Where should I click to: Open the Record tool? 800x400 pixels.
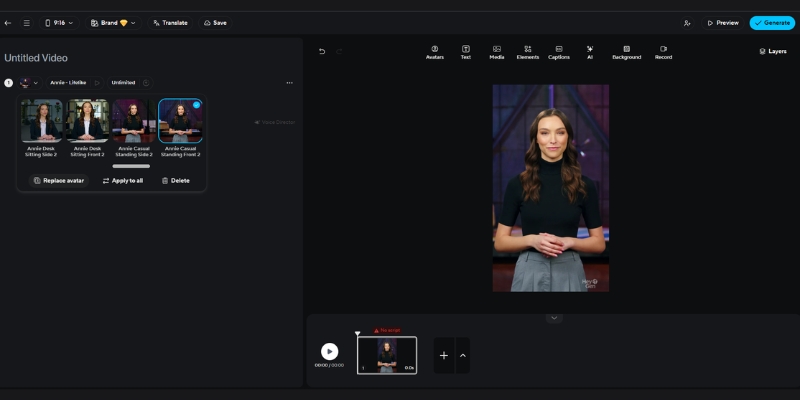point(663,53)
